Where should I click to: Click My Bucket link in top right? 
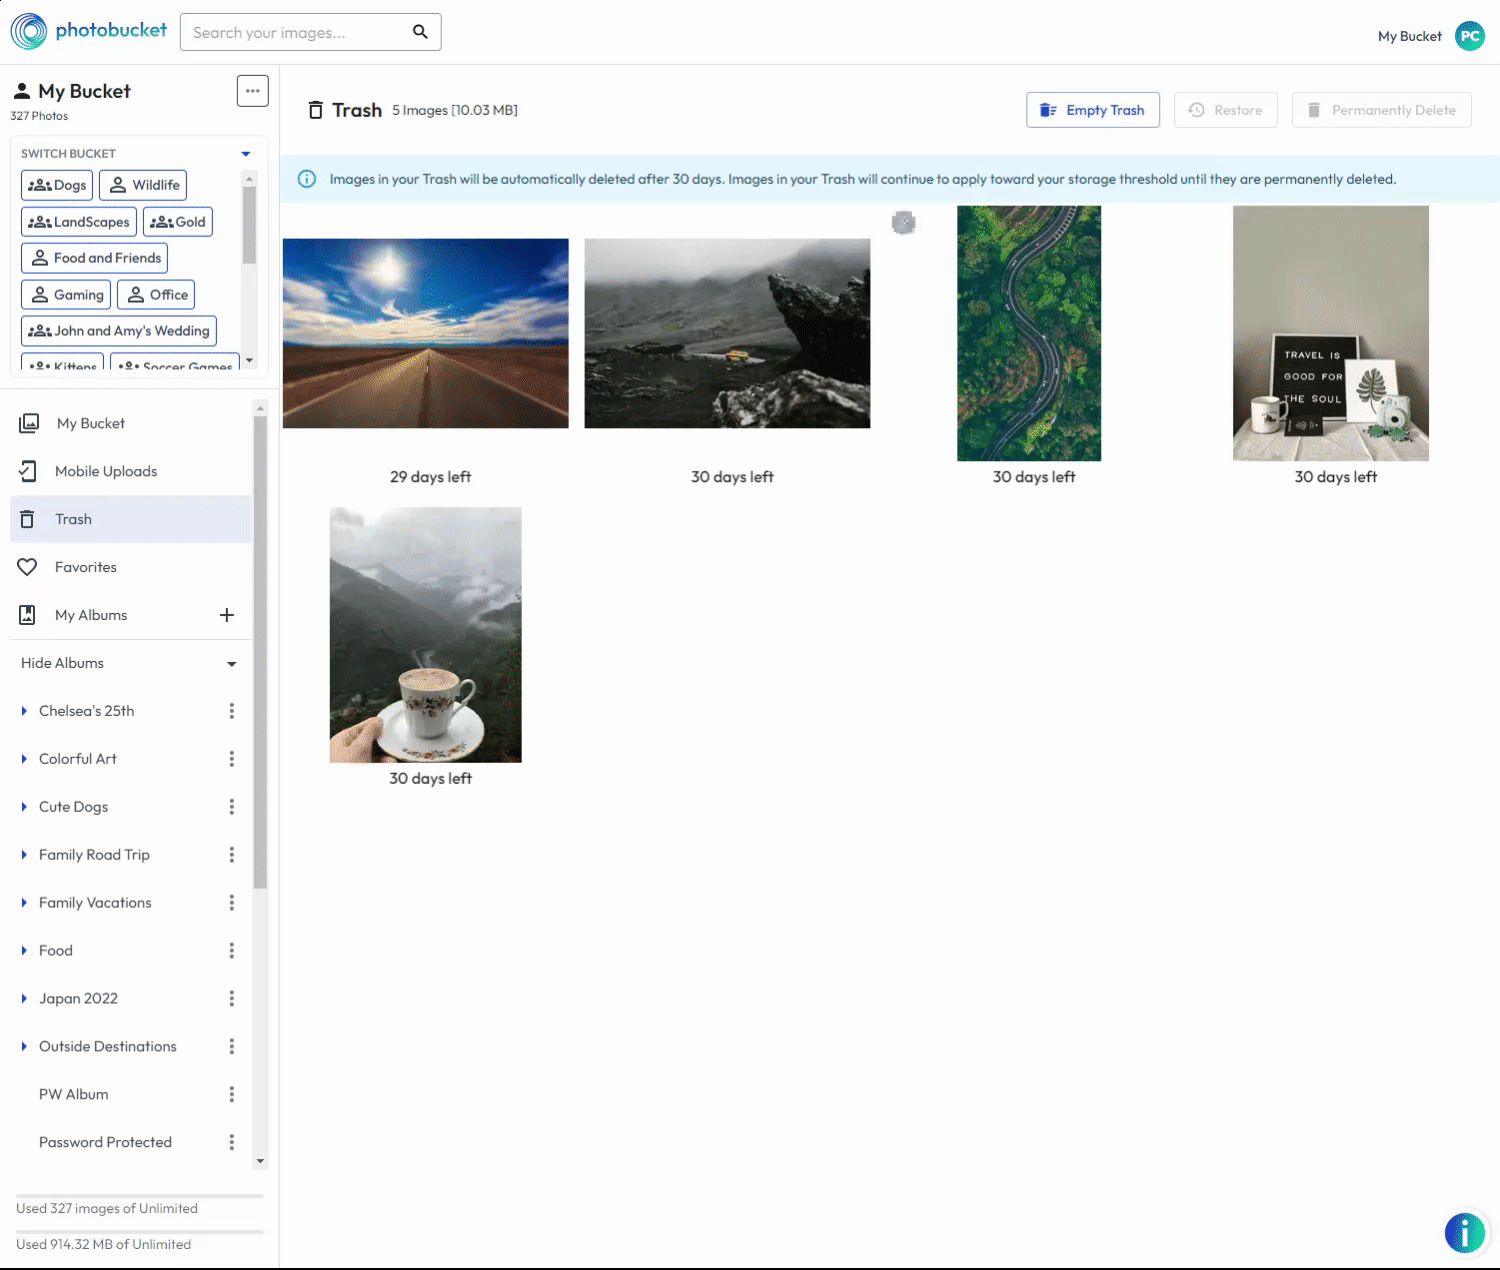pyautogui.click(x=1409, y=36)
